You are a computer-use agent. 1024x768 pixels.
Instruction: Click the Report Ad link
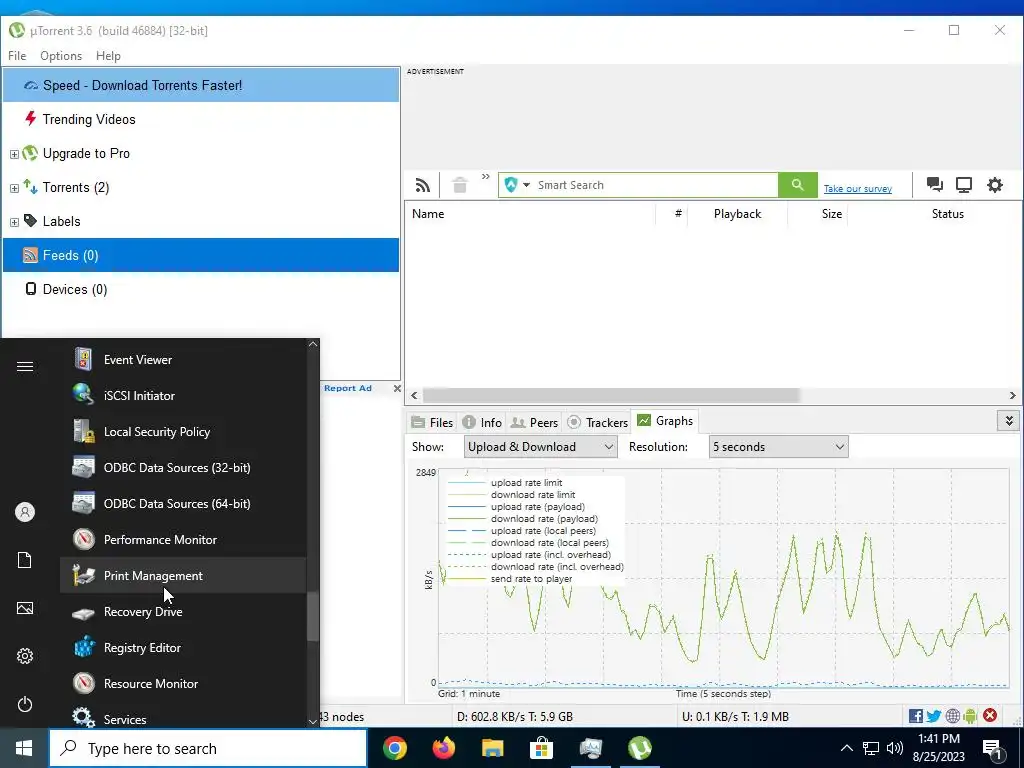pyautogui.click(x=347, y=388)
